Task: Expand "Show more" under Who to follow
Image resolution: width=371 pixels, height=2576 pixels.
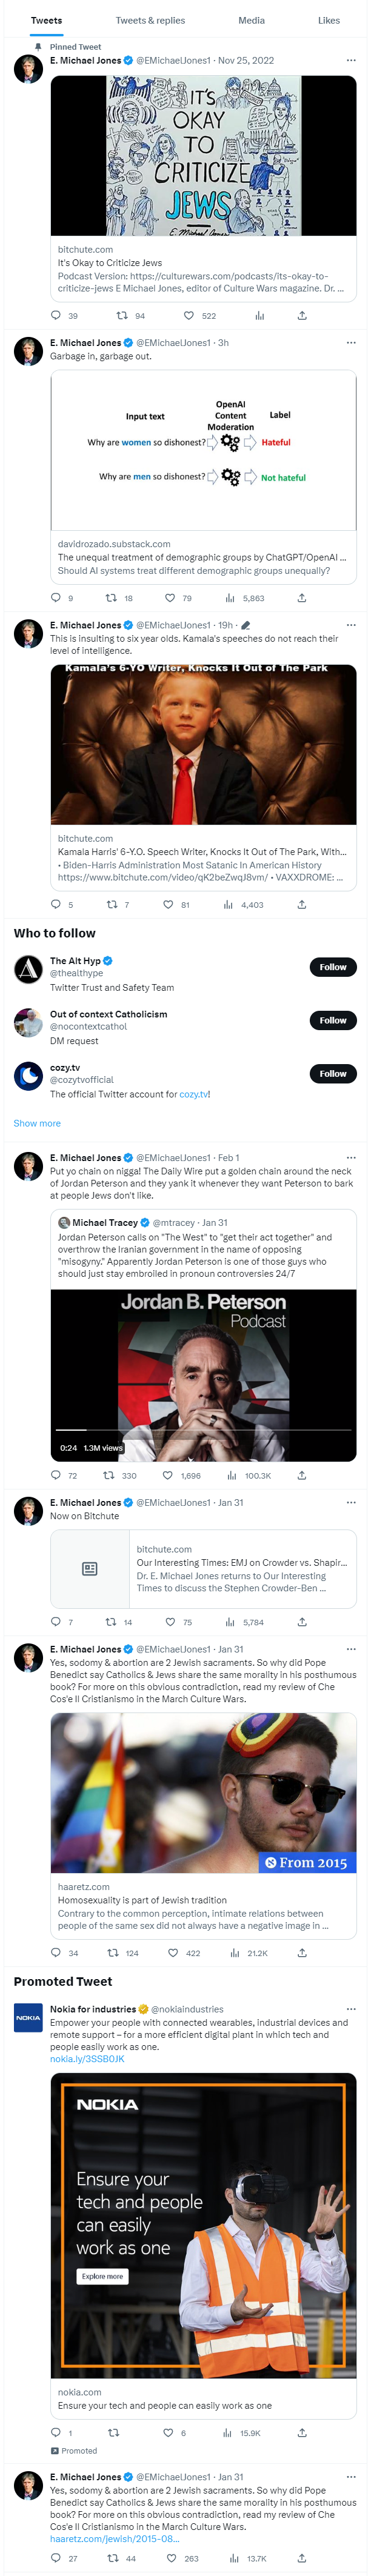Action: 37,1123
